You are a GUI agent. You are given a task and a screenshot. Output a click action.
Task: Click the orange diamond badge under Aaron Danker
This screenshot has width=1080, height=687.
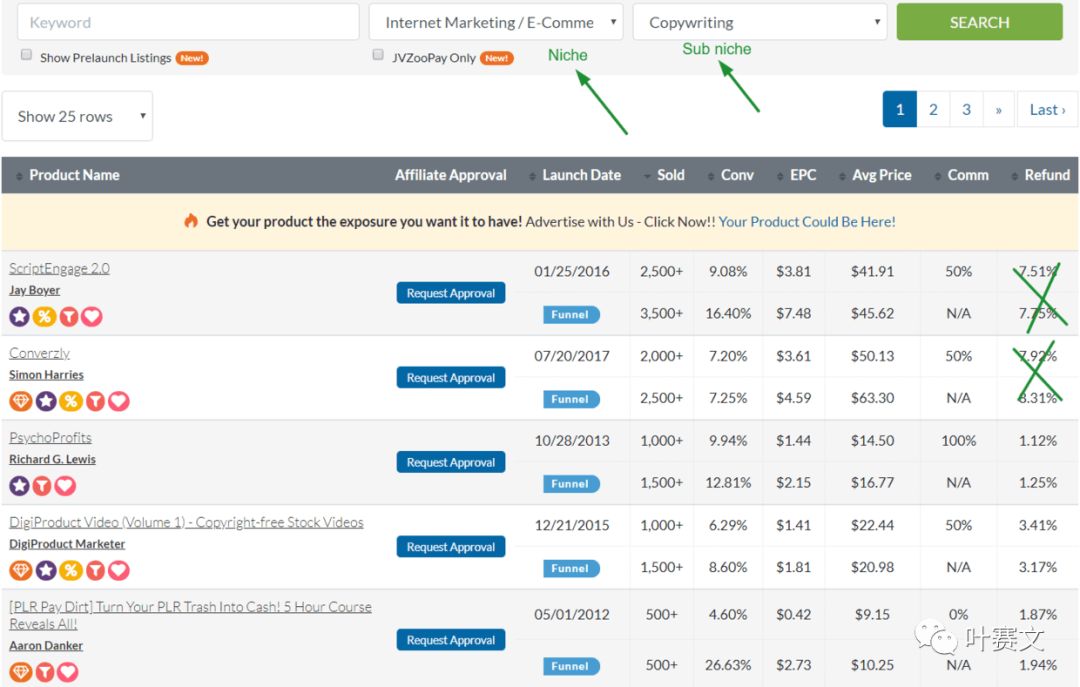21,672
